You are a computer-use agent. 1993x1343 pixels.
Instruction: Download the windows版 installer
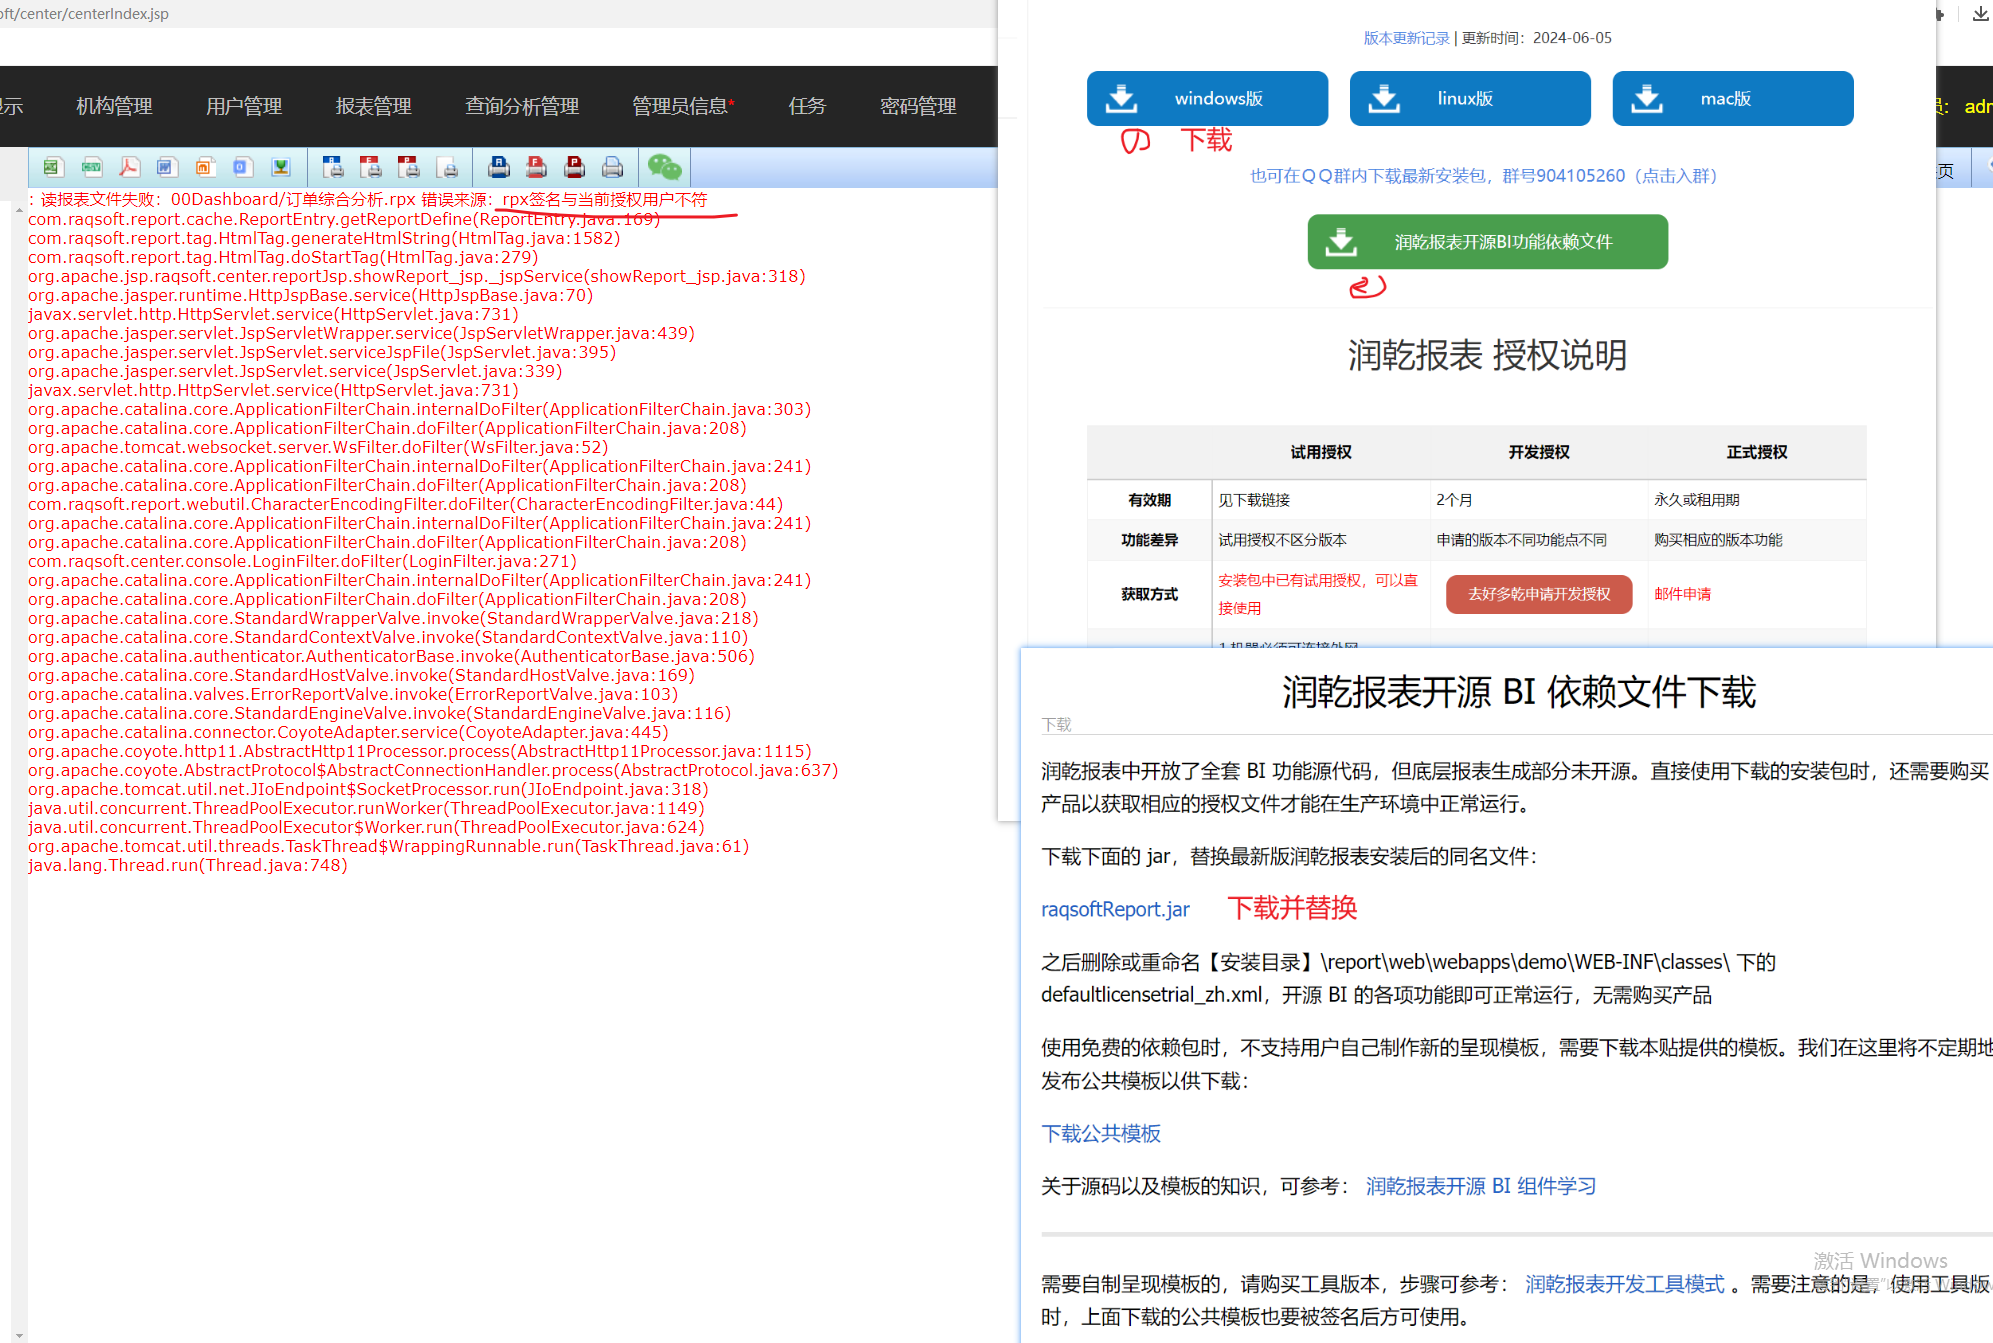click(1207, 98)
